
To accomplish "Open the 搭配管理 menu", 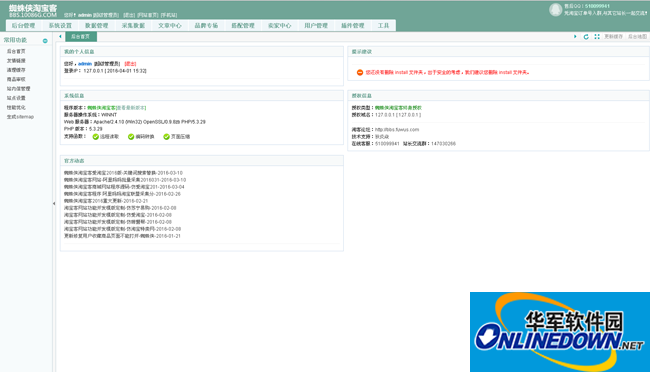I will coord(243,25).
